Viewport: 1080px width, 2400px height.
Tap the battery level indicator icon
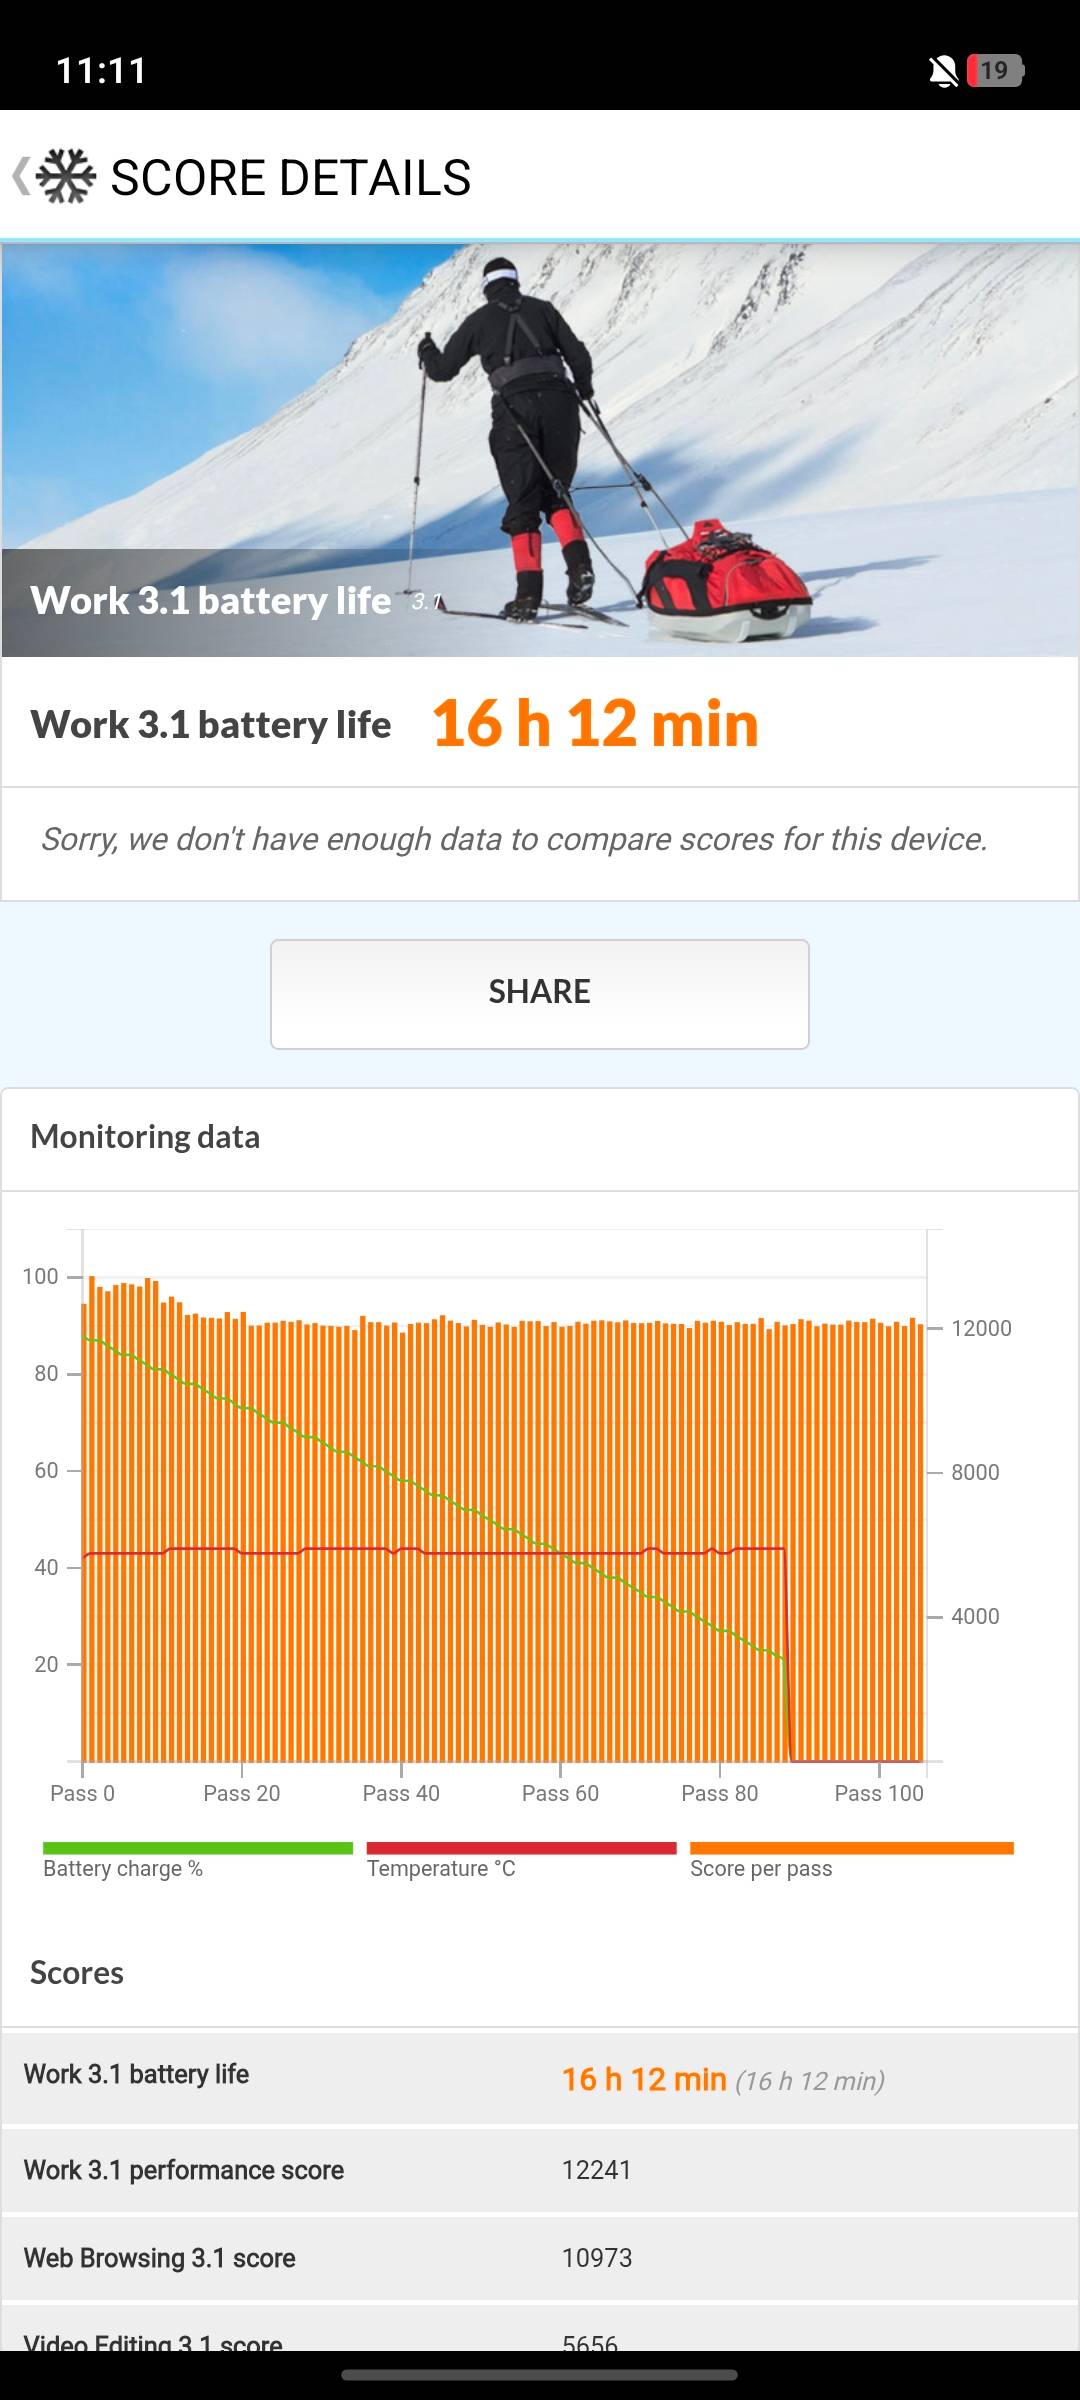995,70
